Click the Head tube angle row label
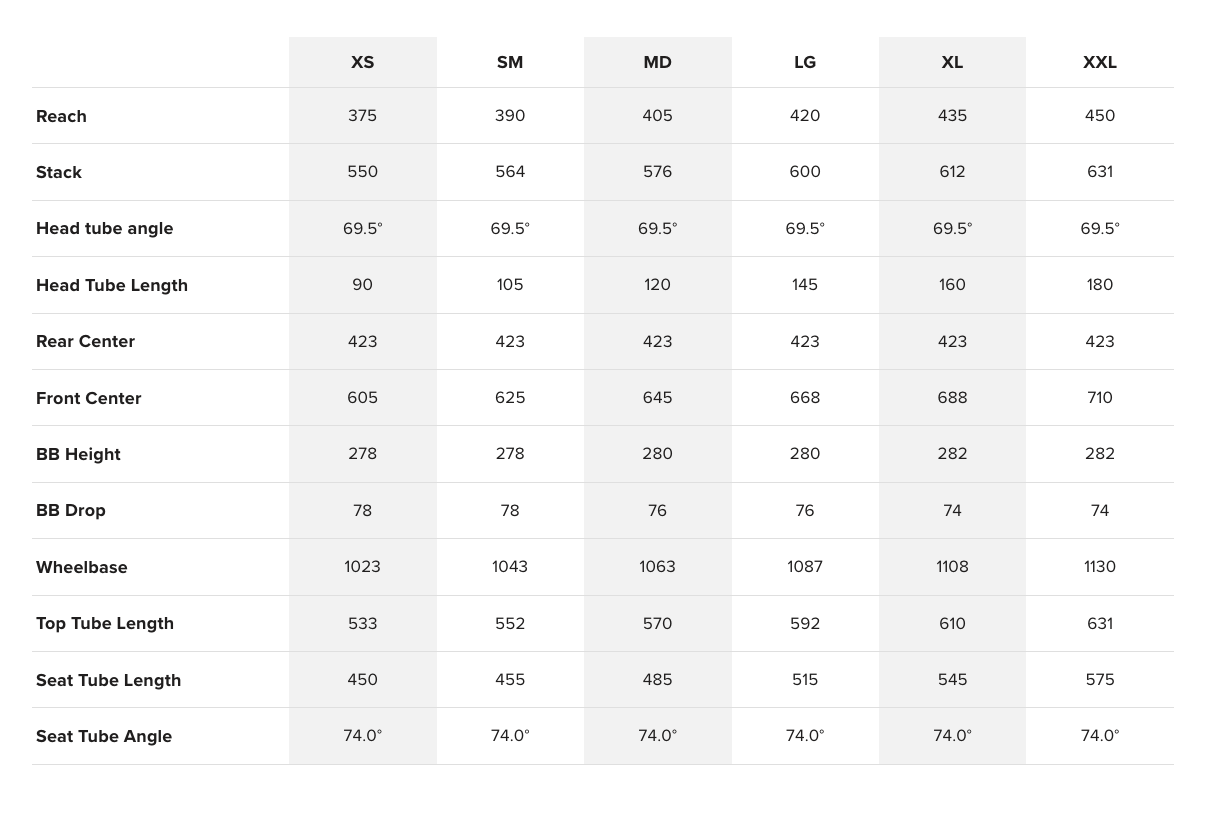Screen dimensions: 1207x823 click(105, 228)
